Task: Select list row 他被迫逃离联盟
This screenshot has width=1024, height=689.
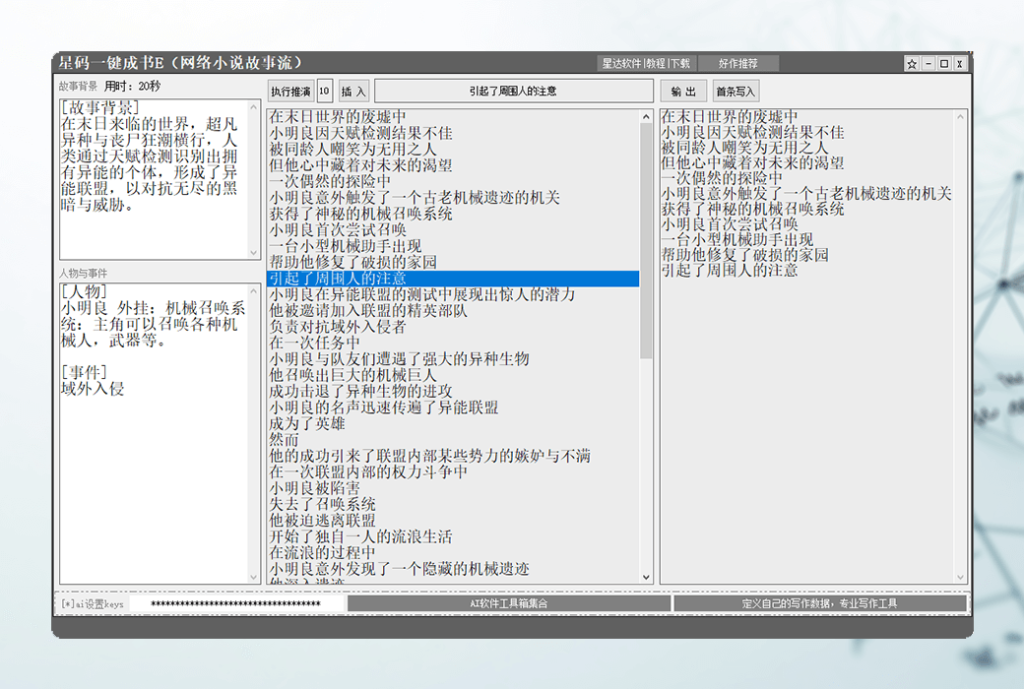Action: click(x=453, y=521)
